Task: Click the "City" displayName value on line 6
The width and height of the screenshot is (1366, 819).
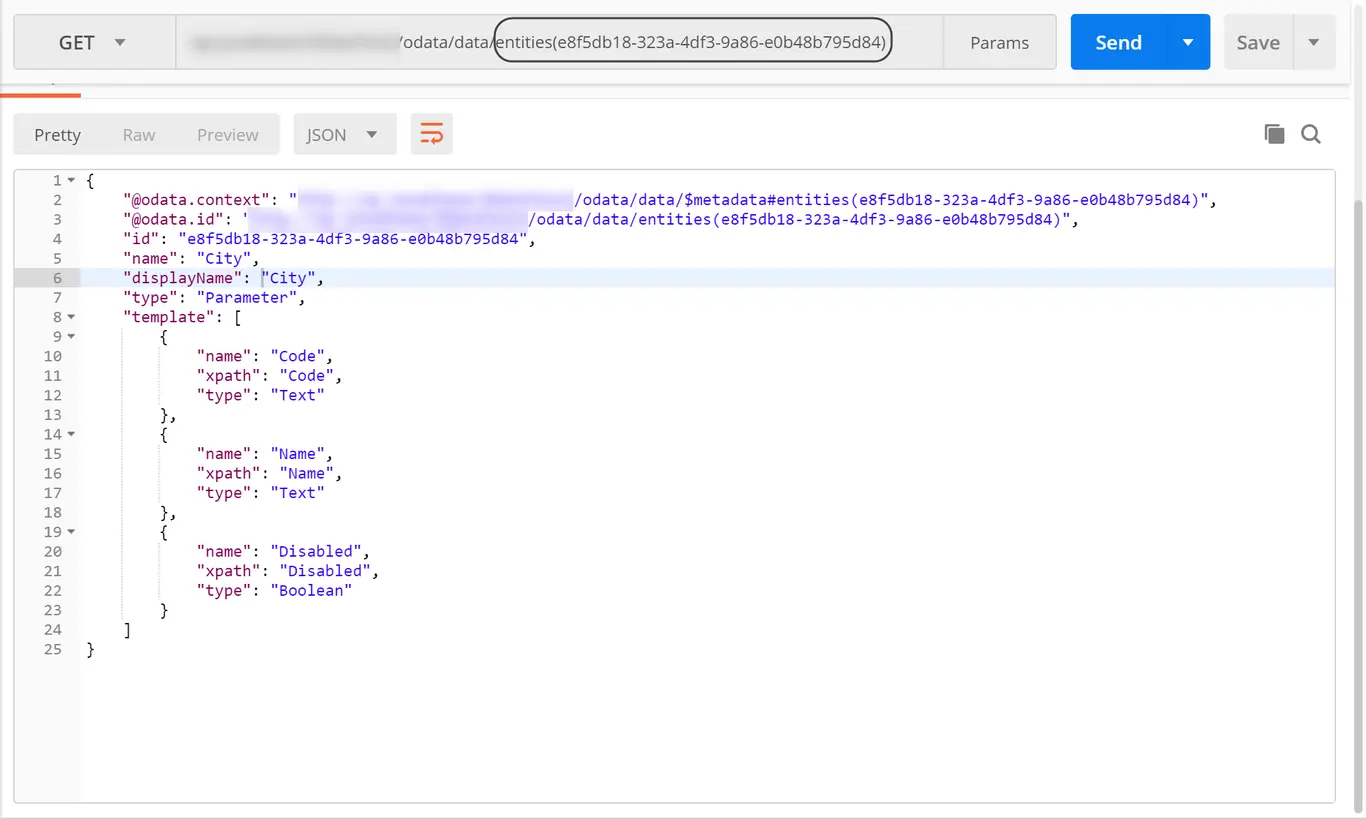Action: (290, 278)
